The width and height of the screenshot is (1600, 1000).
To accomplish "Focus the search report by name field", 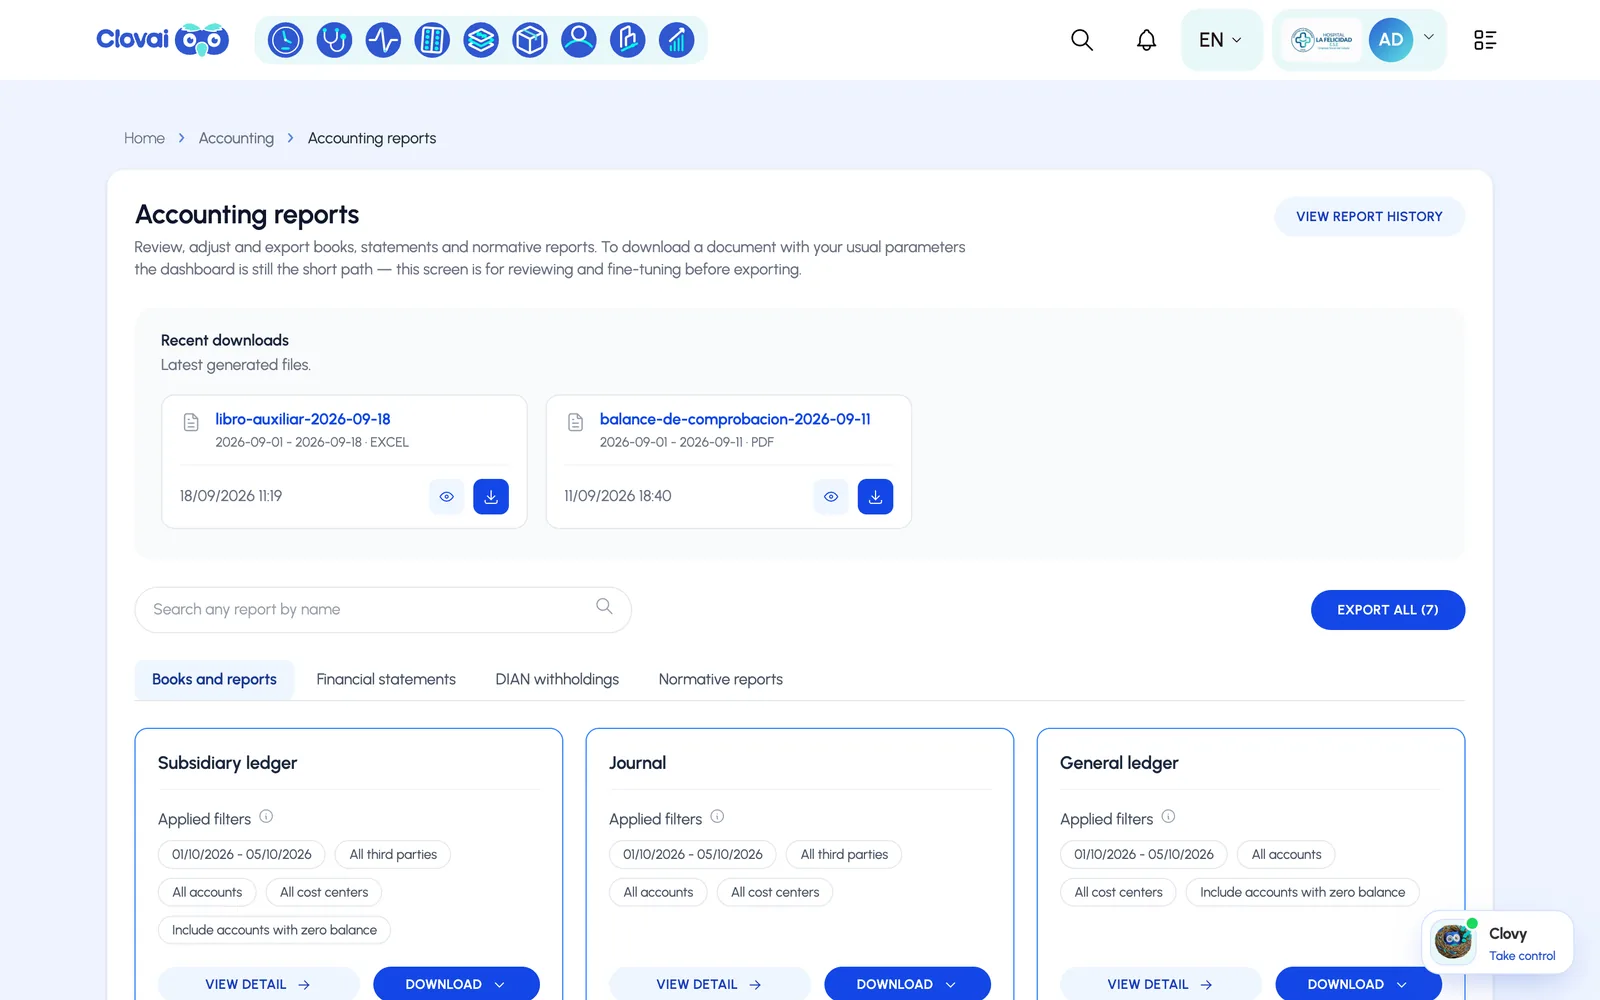I will click(x=383, y=610).
